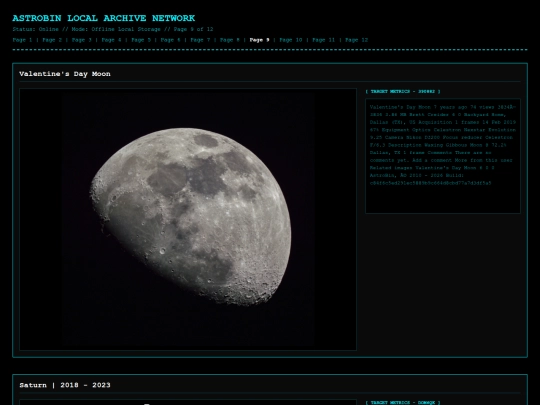The width and height of the screenshot is (540, 405).
Task: Click the status line "Status: Online // Mode: Offline"
Action: (x=113, y=29)
